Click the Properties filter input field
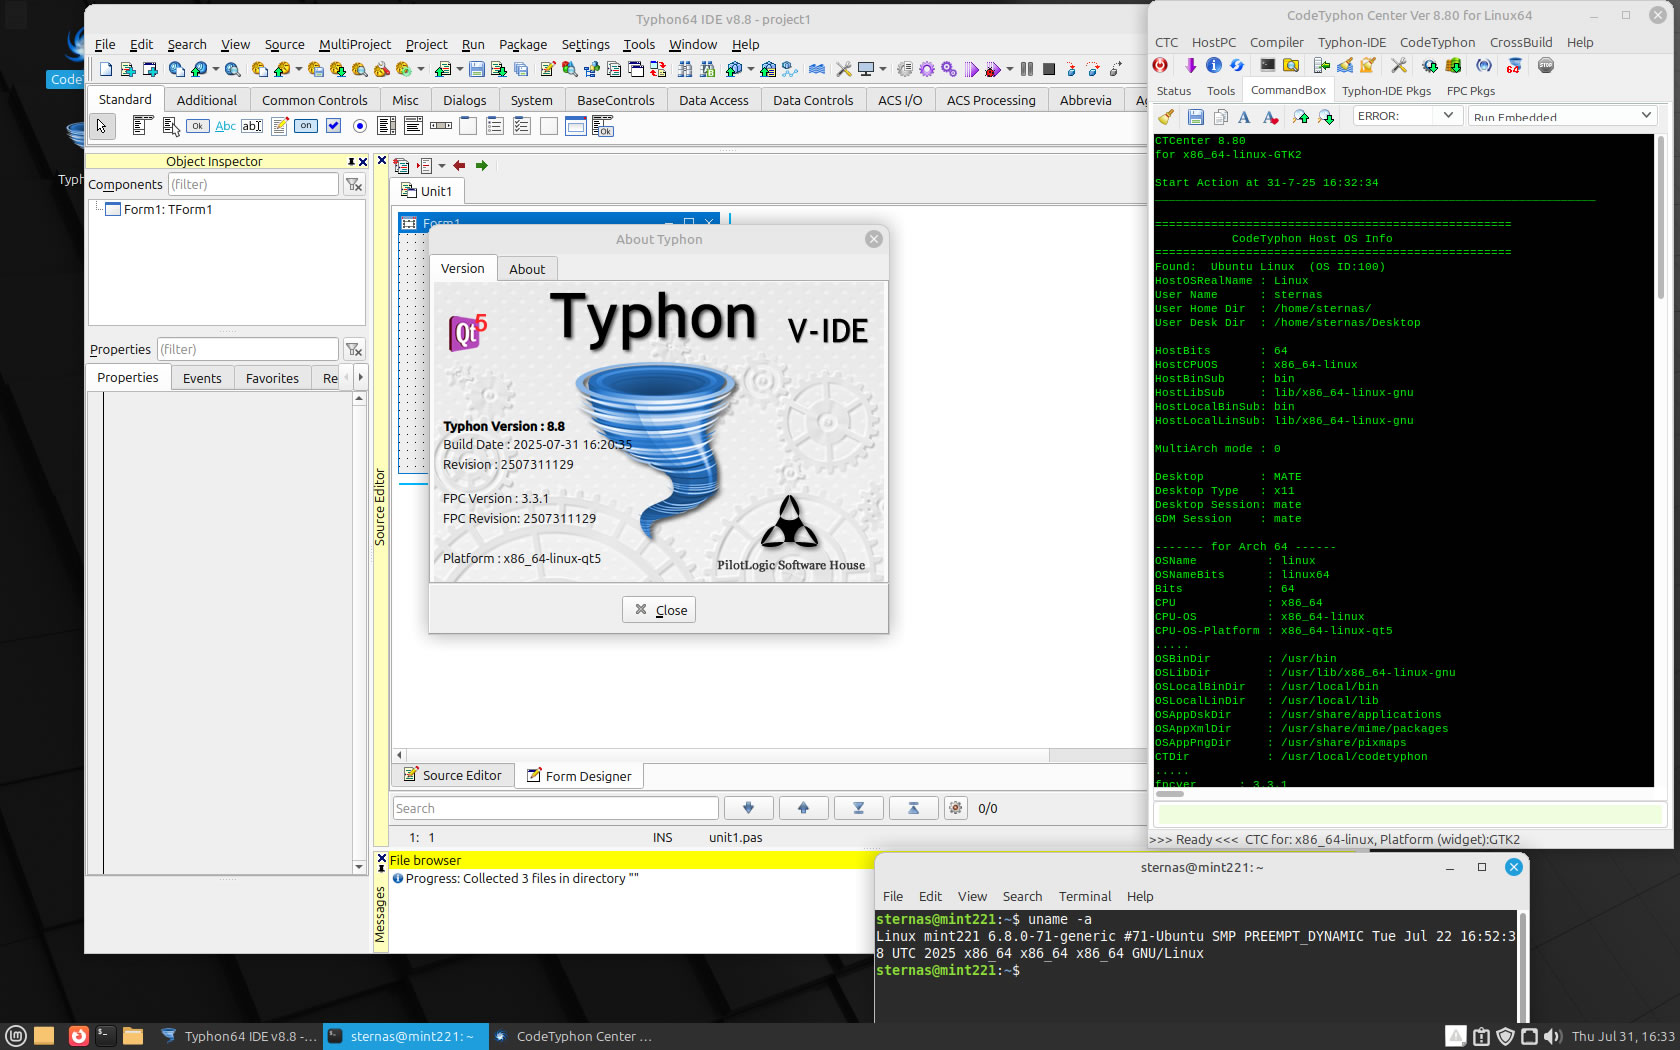1680x1050 pixels. pyautogui.click(x=248, y=349)
